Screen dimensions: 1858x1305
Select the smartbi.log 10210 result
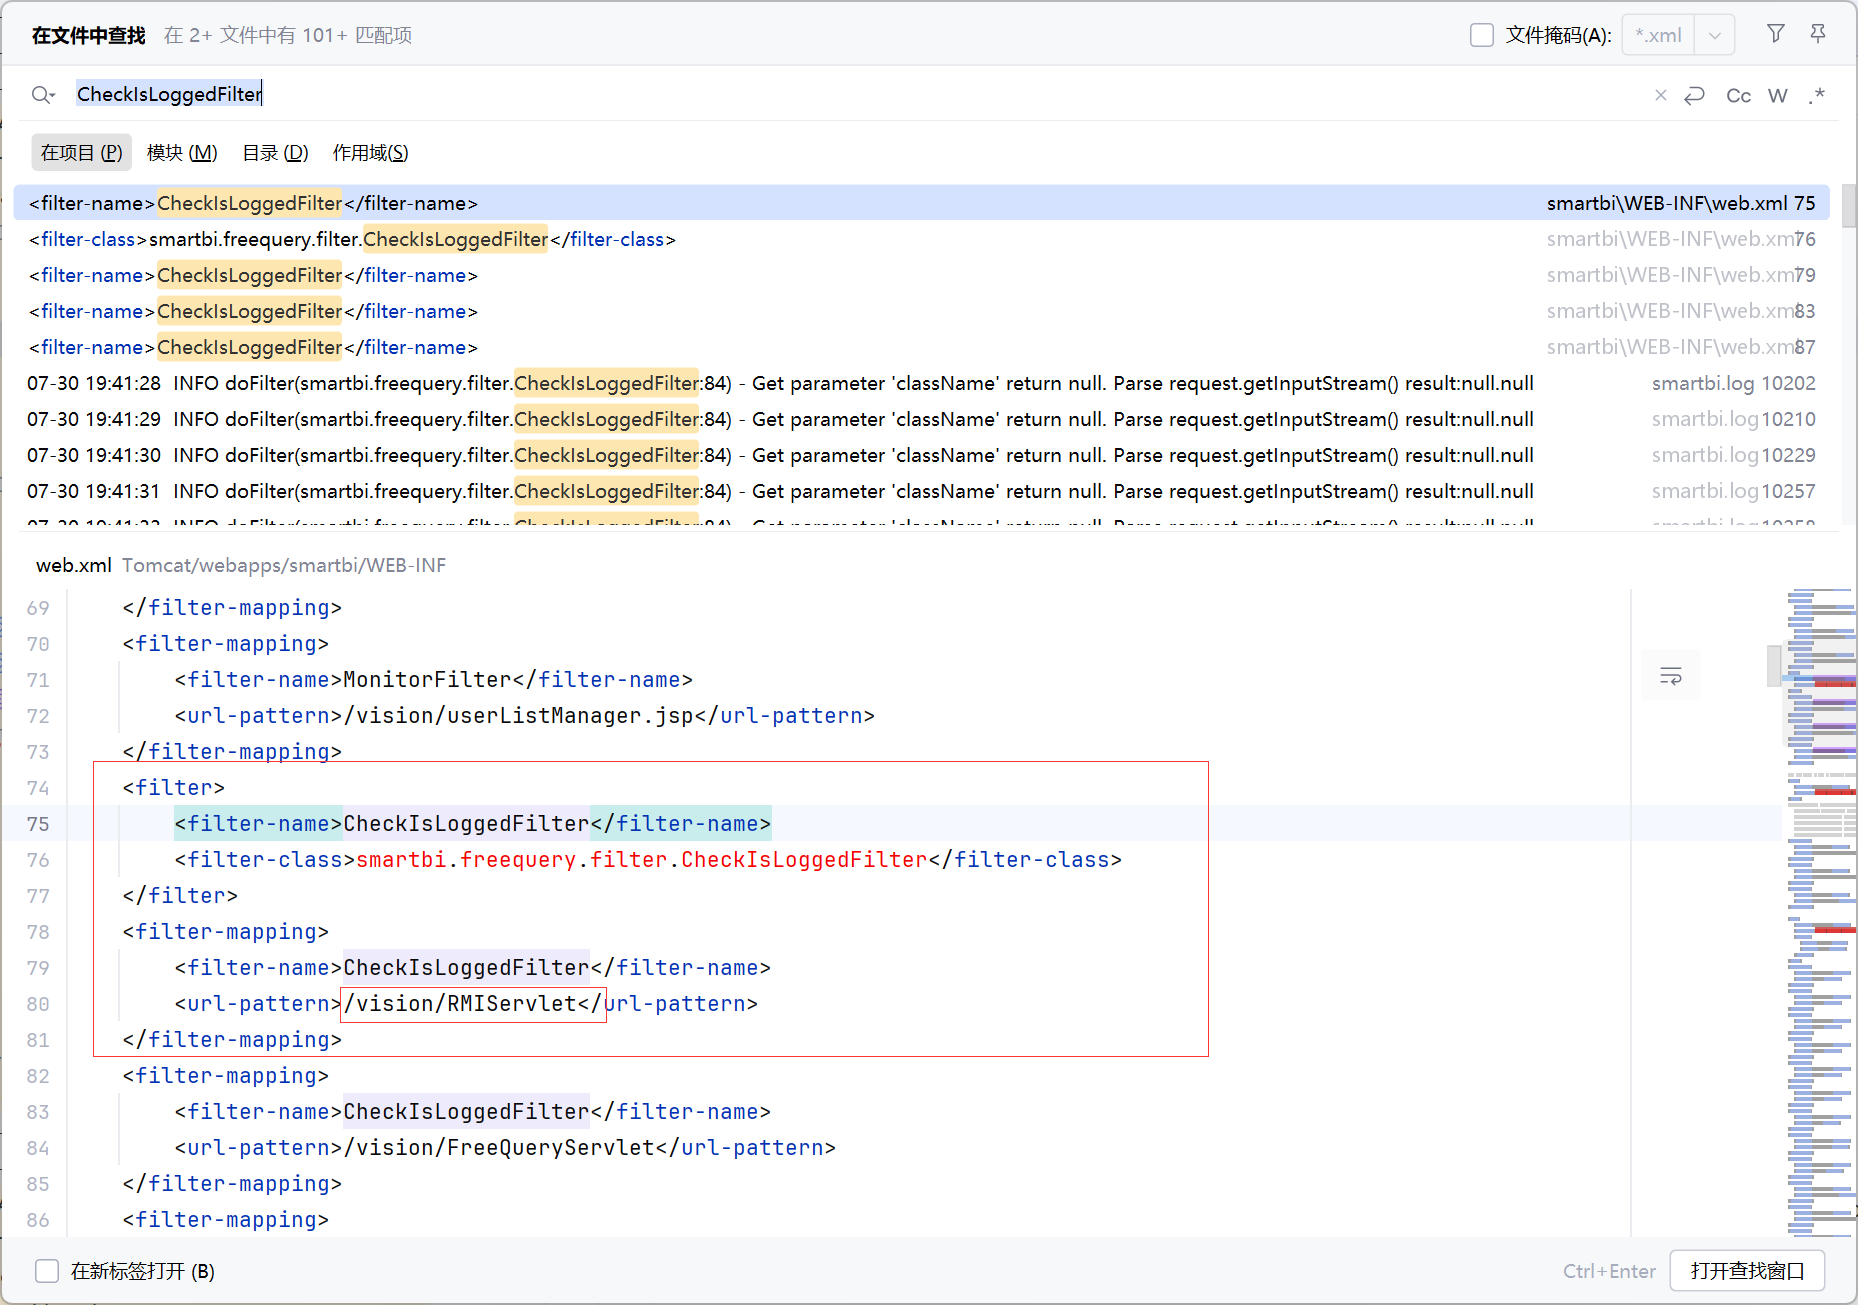(921, 419)
